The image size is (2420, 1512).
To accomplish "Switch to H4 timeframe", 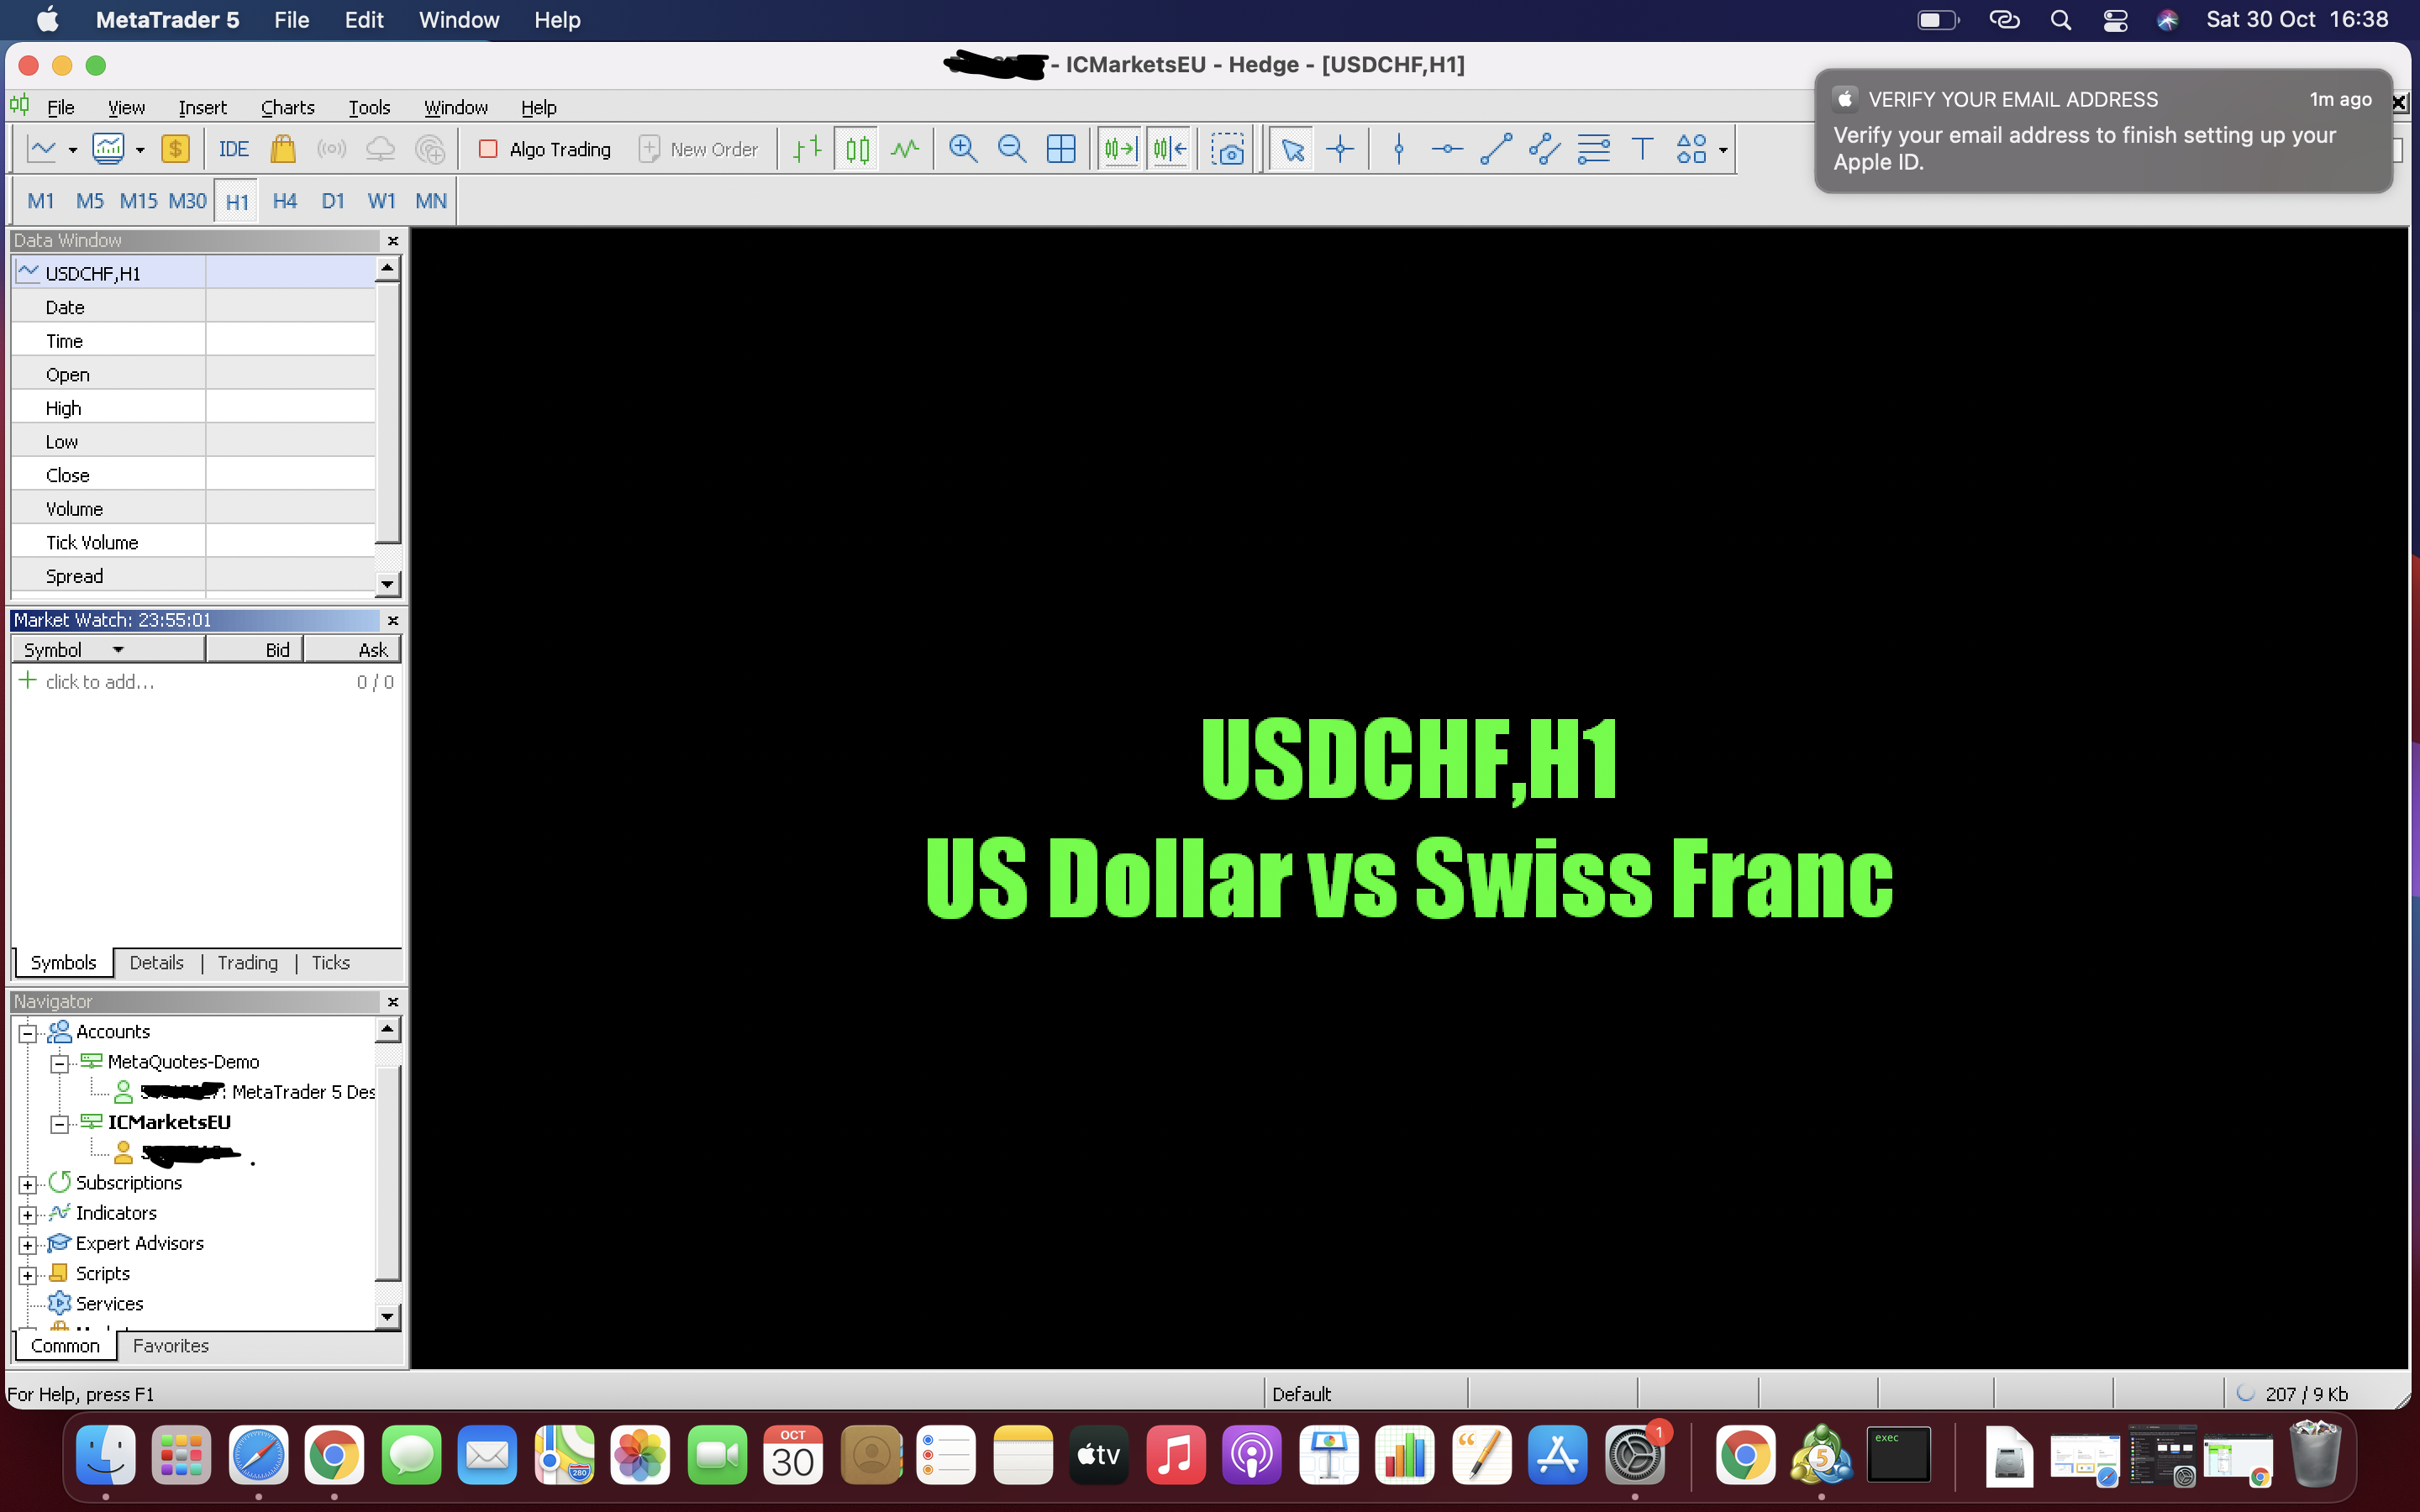I will pyautogui.click(x=284, y=201).
